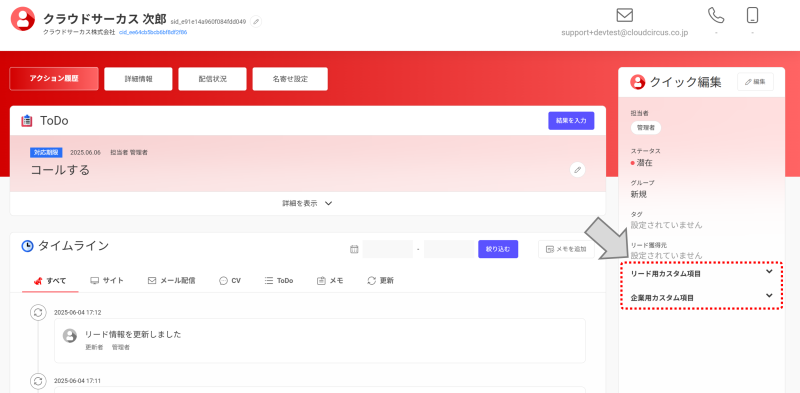Click the mobile phone icon
800x393 pixels.
[752, 15]
